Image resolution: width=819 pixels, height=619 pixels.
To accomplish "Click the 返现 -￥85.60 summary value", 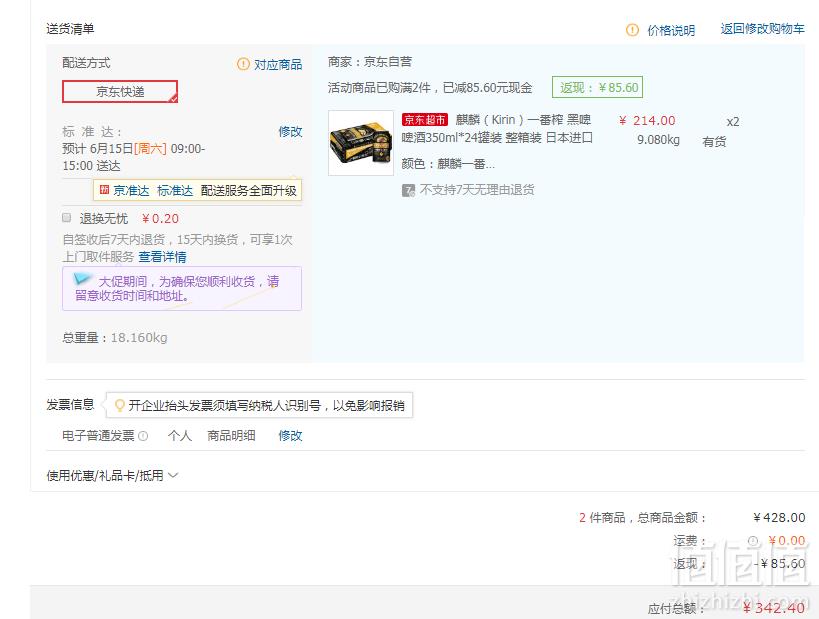I will pyautogui.click(x=779, y=564).
